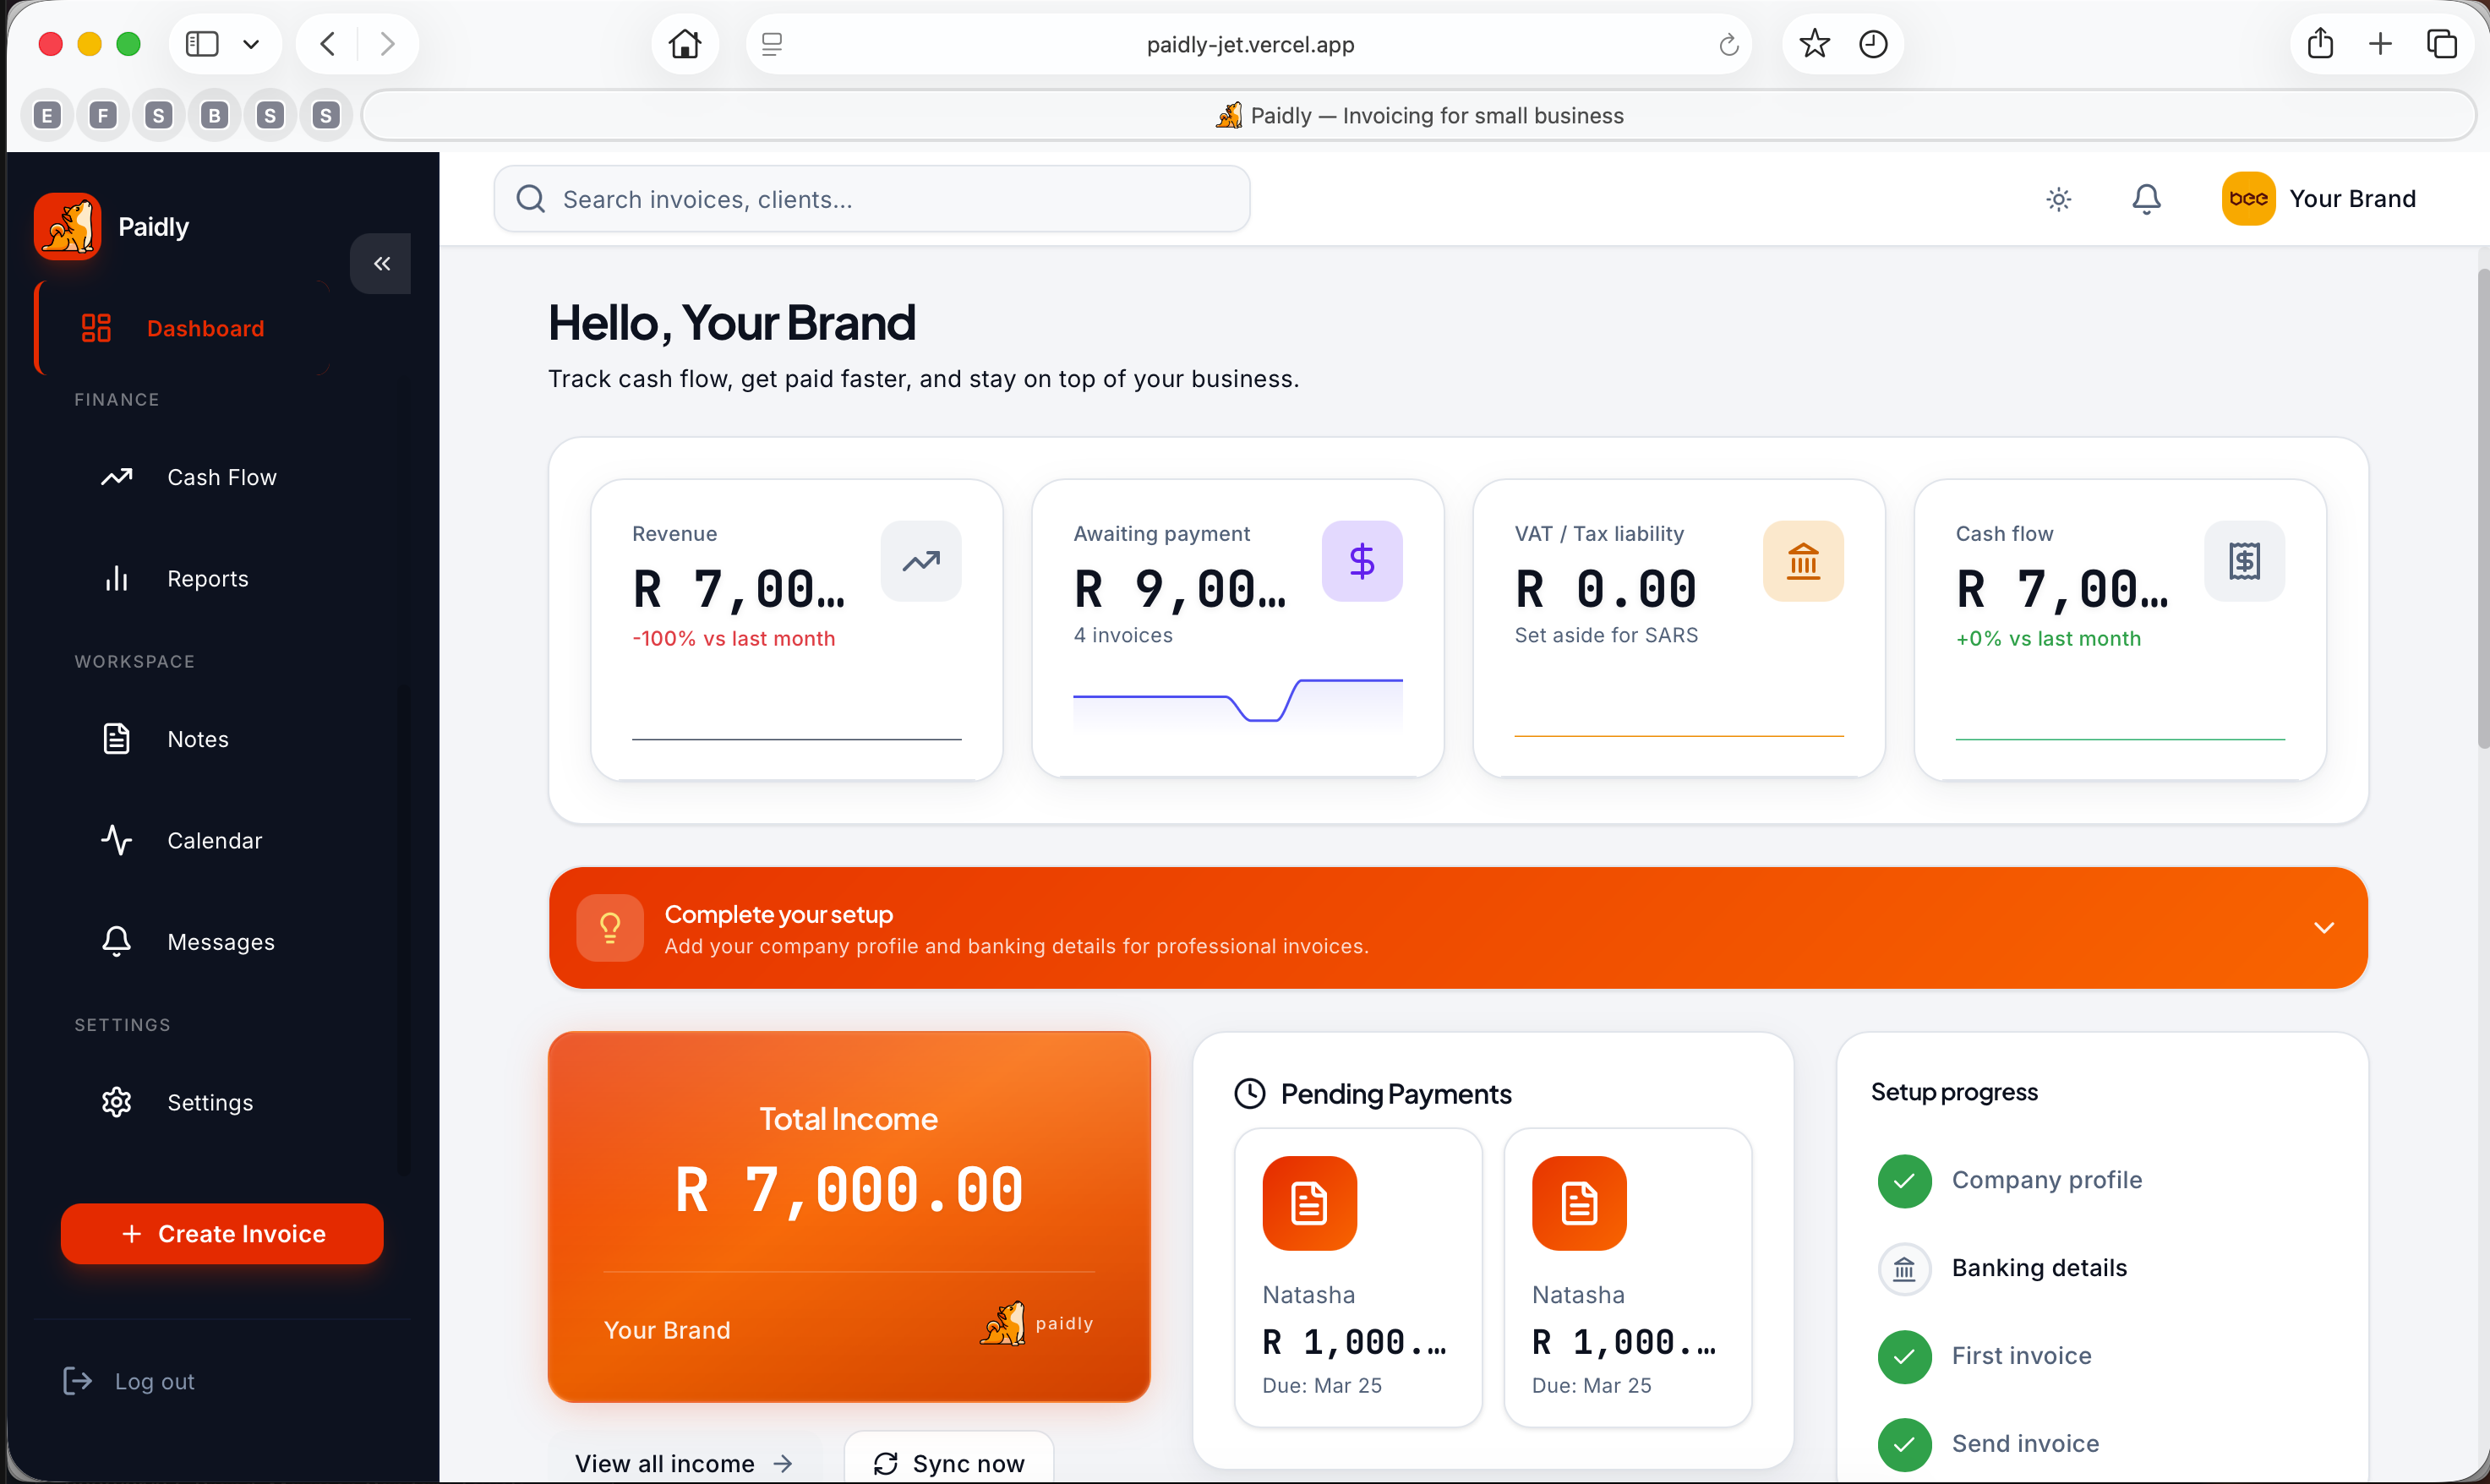Click the Safari sidebar toggle icon
This screenshot has height=1484, width=2490.
(x=202, y=44)
